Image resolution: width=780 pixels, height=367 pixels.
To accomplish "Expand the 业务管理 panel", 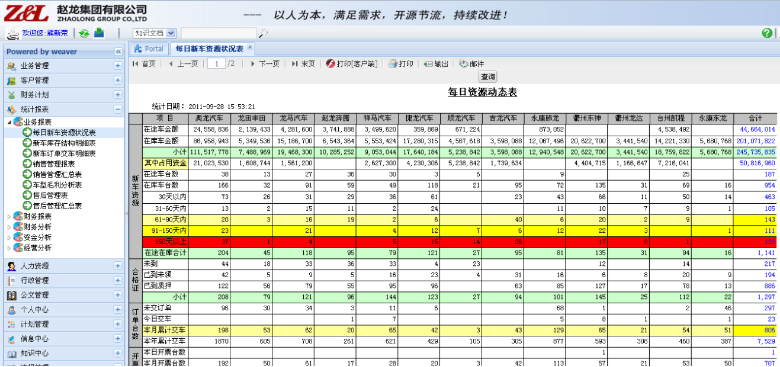I will (117, 66).
